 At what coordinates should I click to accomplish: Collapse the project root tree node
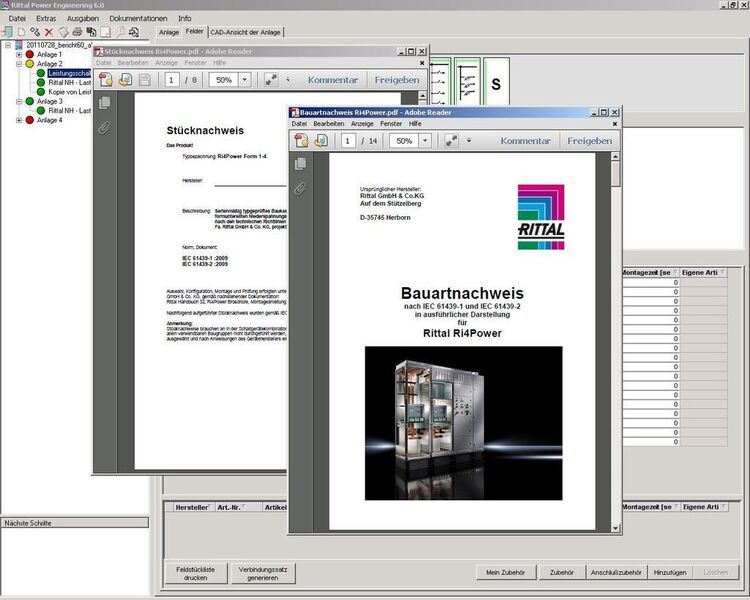[x=8, y=45]
